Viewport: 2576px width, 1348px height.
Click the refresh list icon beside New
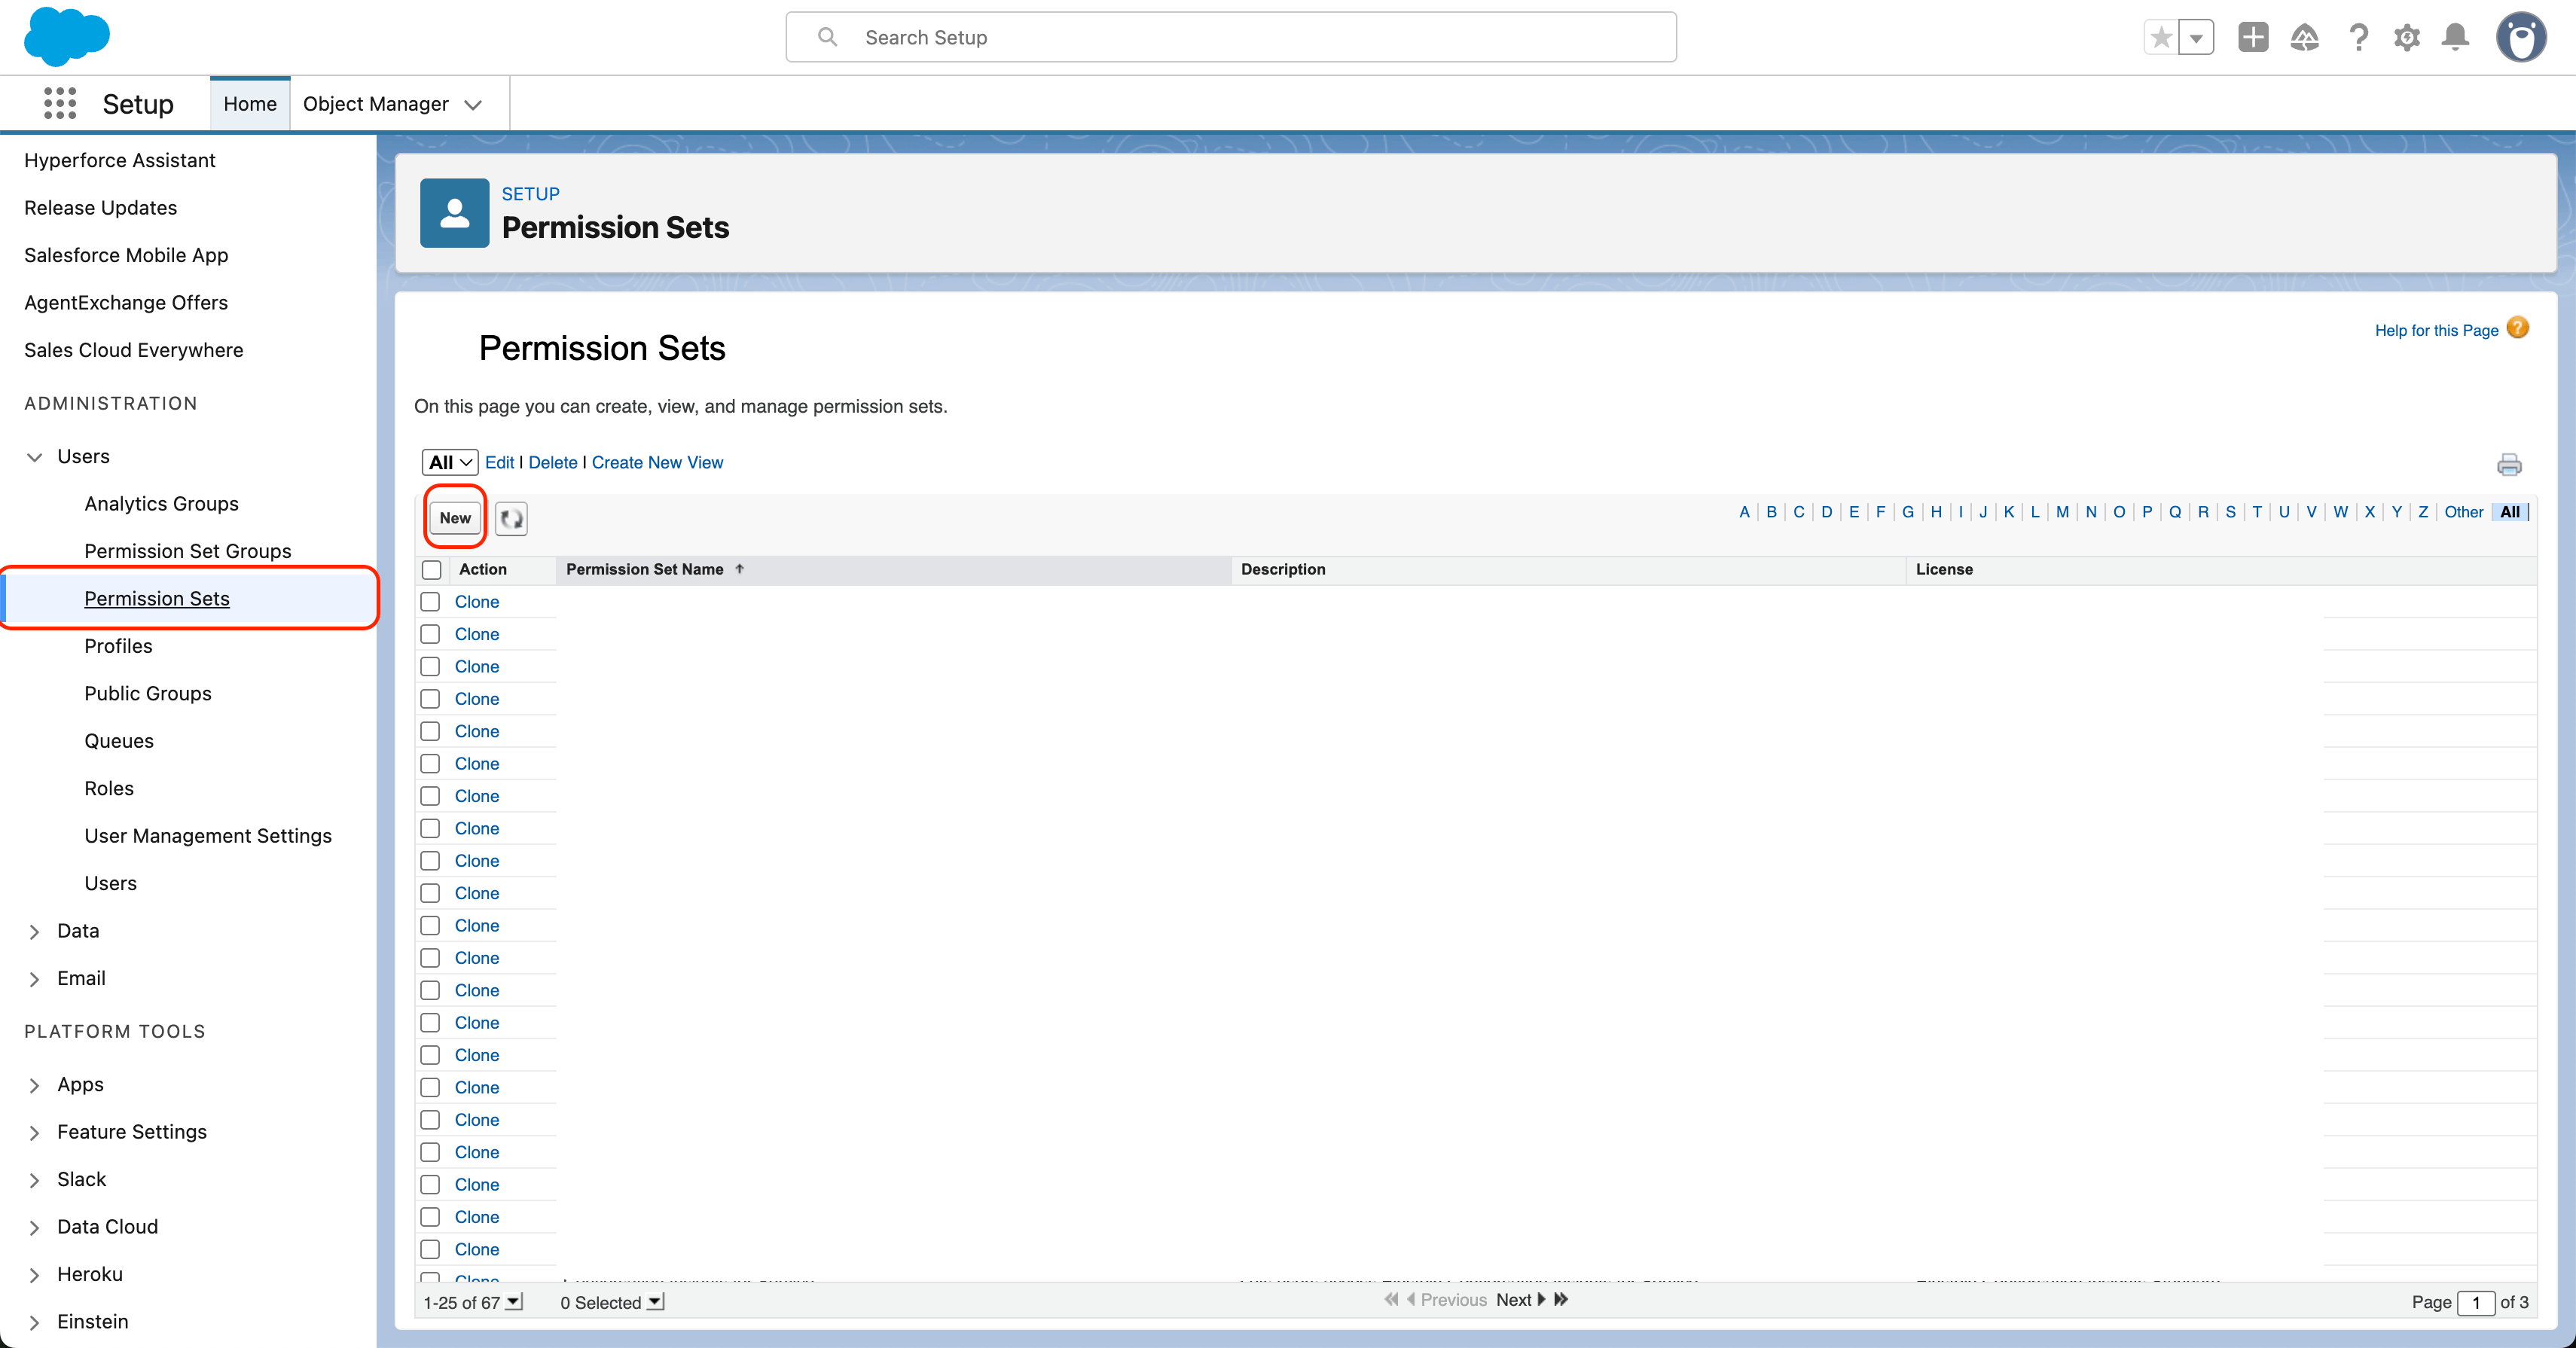click(x=511, y=518)
